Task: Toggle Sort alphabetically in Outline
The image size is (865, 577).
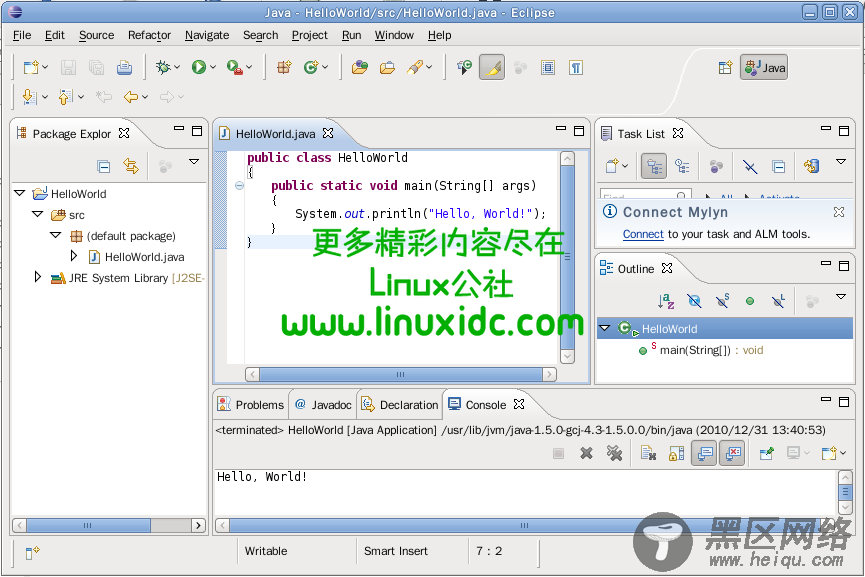Action: [x=666, y=301]
